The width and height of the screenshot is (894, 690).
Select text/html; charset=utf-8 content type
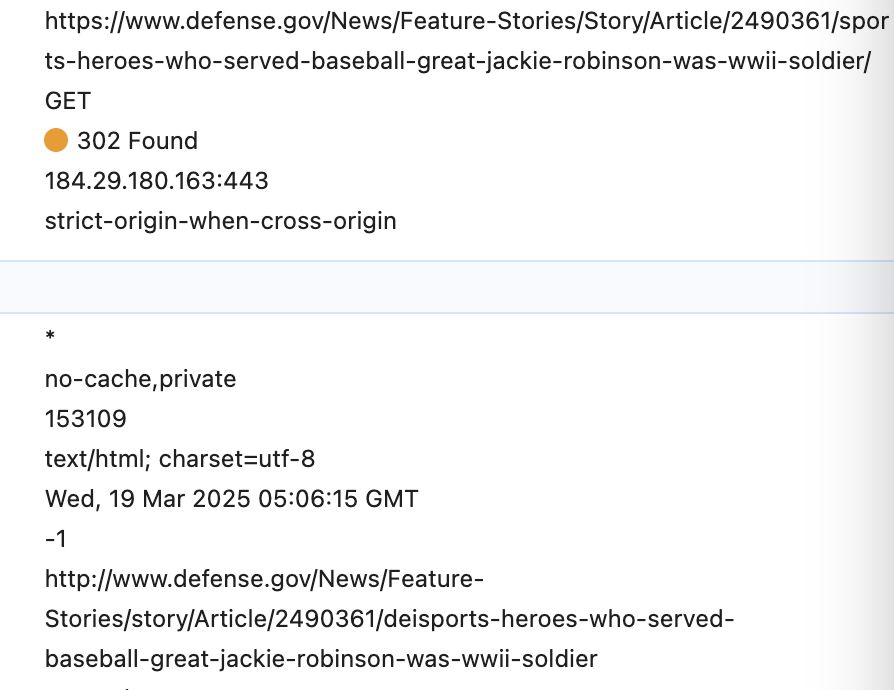[180, 459]
